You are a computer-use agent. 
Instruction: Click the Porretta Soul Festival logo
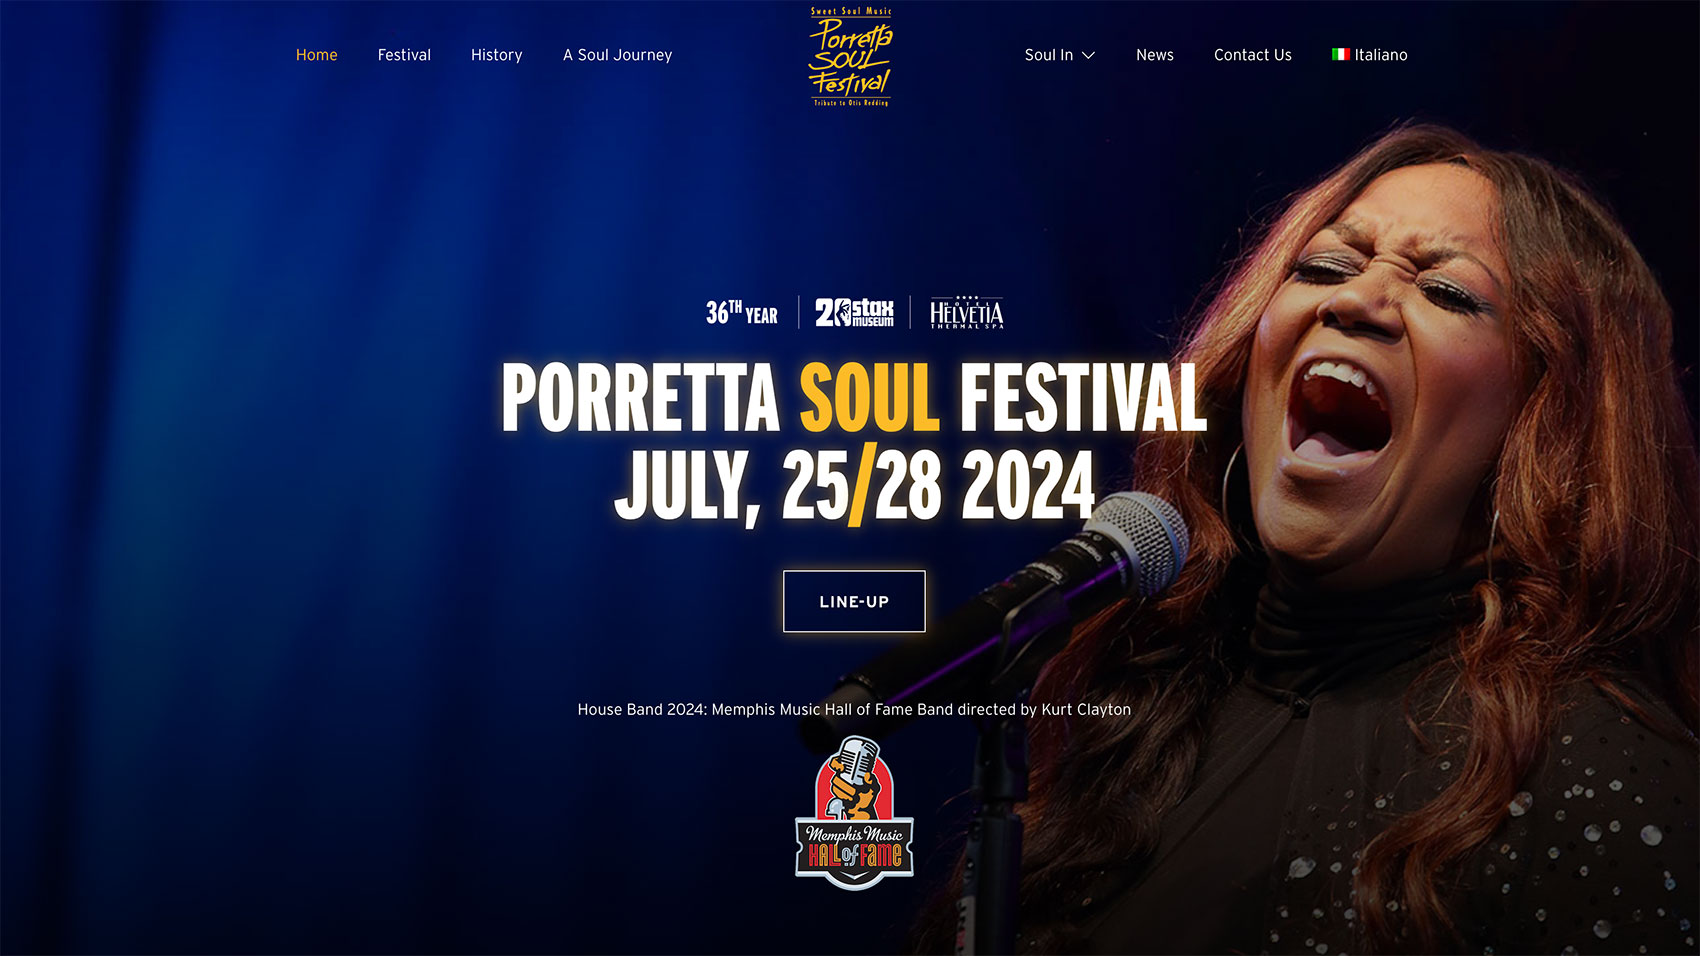pos(850,56)
